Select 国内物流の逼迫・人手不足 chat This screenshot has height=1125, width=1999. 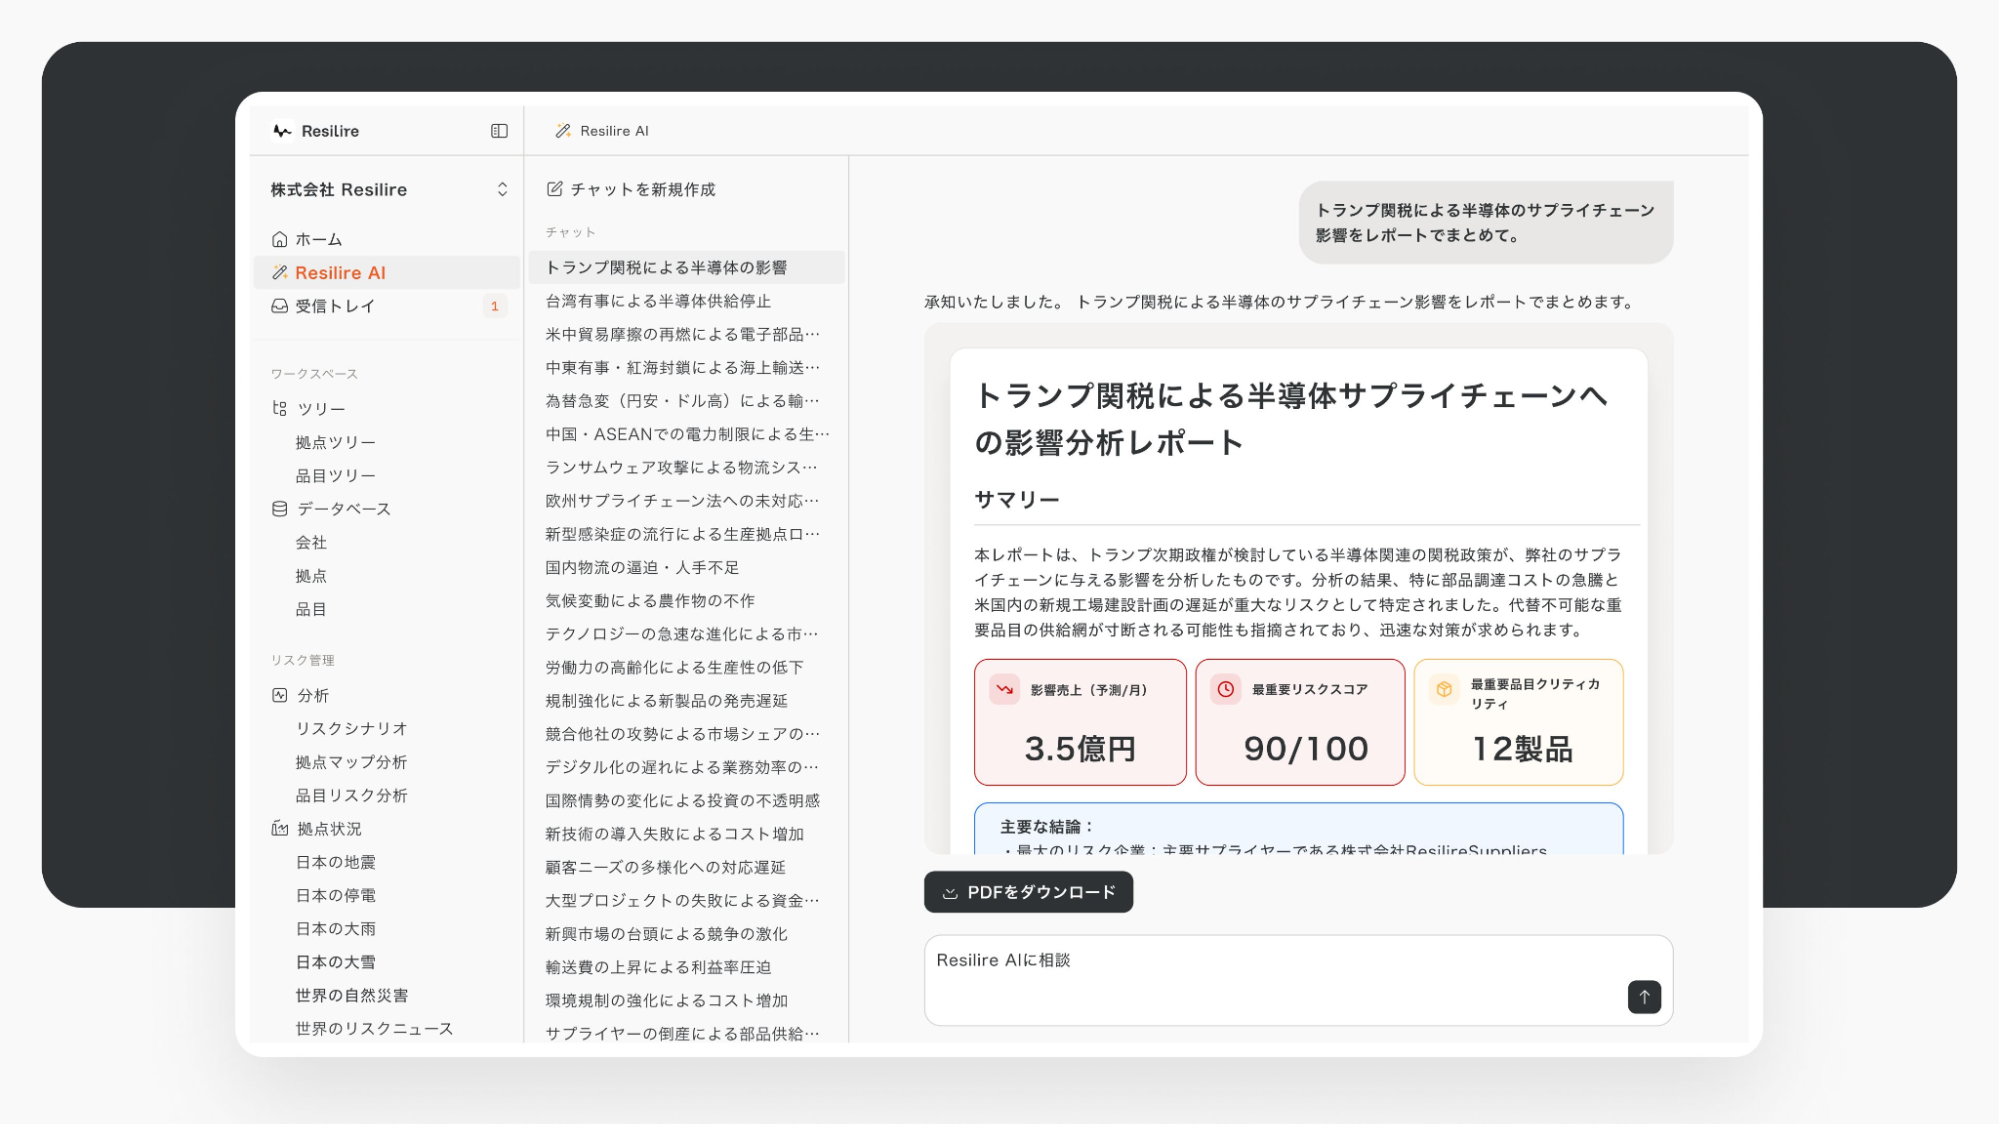(x=642, y=568)
